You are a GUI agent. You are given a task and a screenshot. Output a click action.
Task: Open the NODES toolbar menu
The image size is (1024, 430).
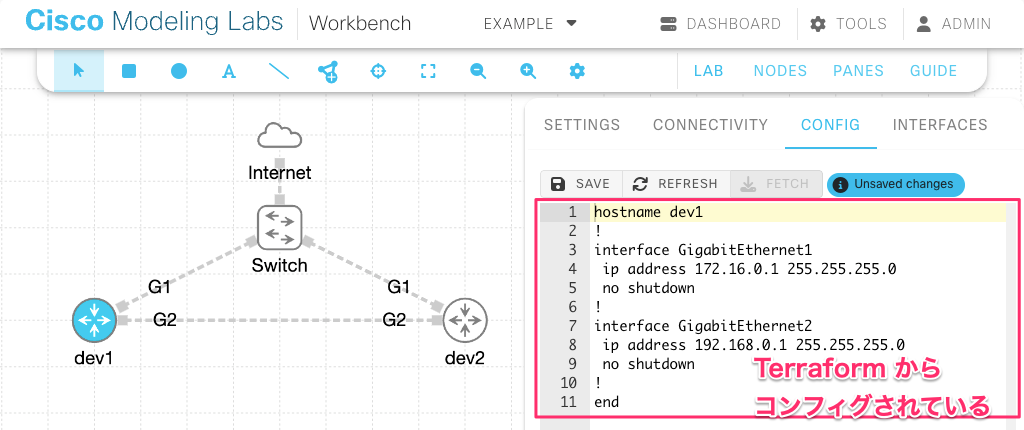780,71
